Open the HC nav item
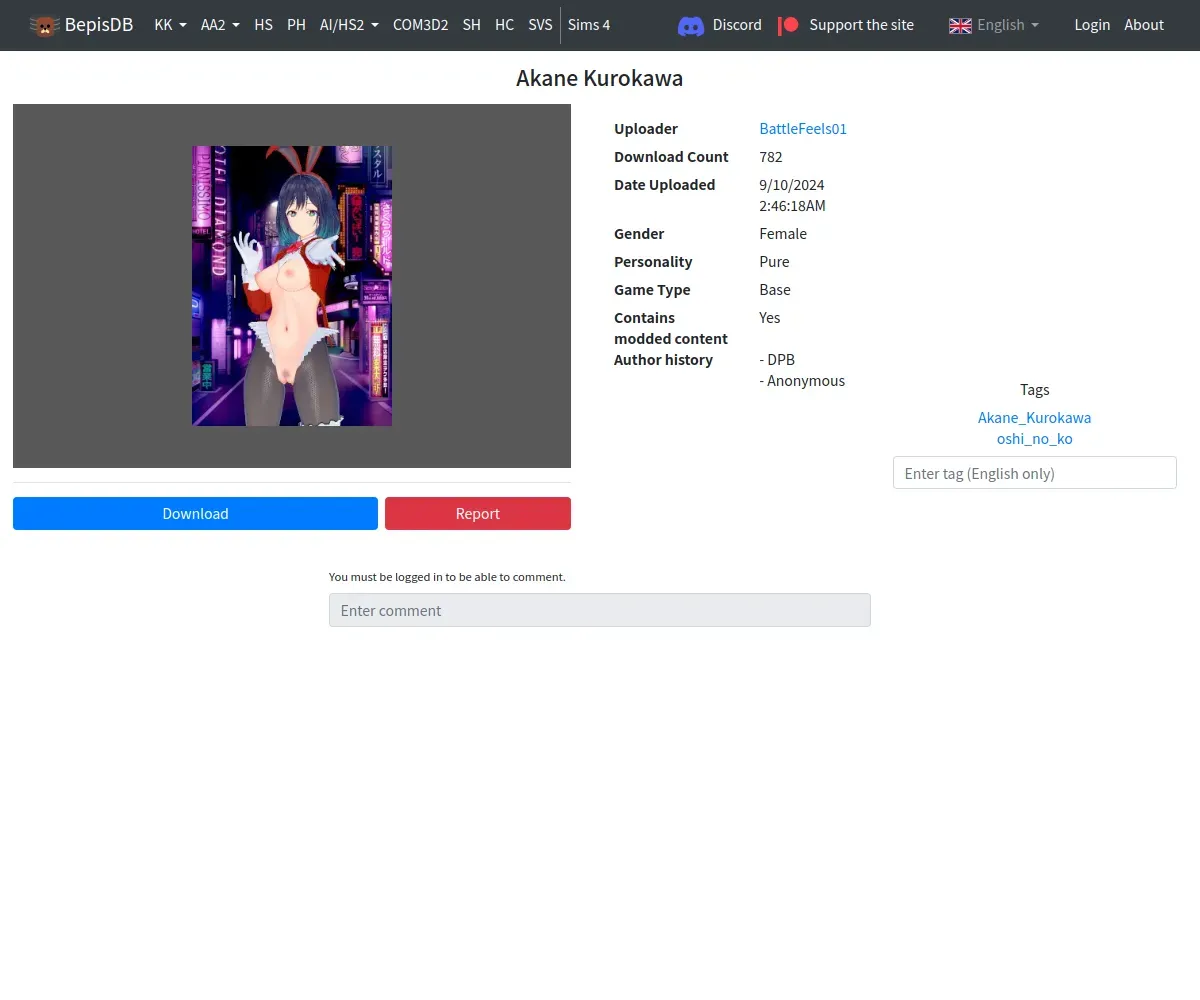The height and width of the screenshot is (1000, 1200). [504, 25]
